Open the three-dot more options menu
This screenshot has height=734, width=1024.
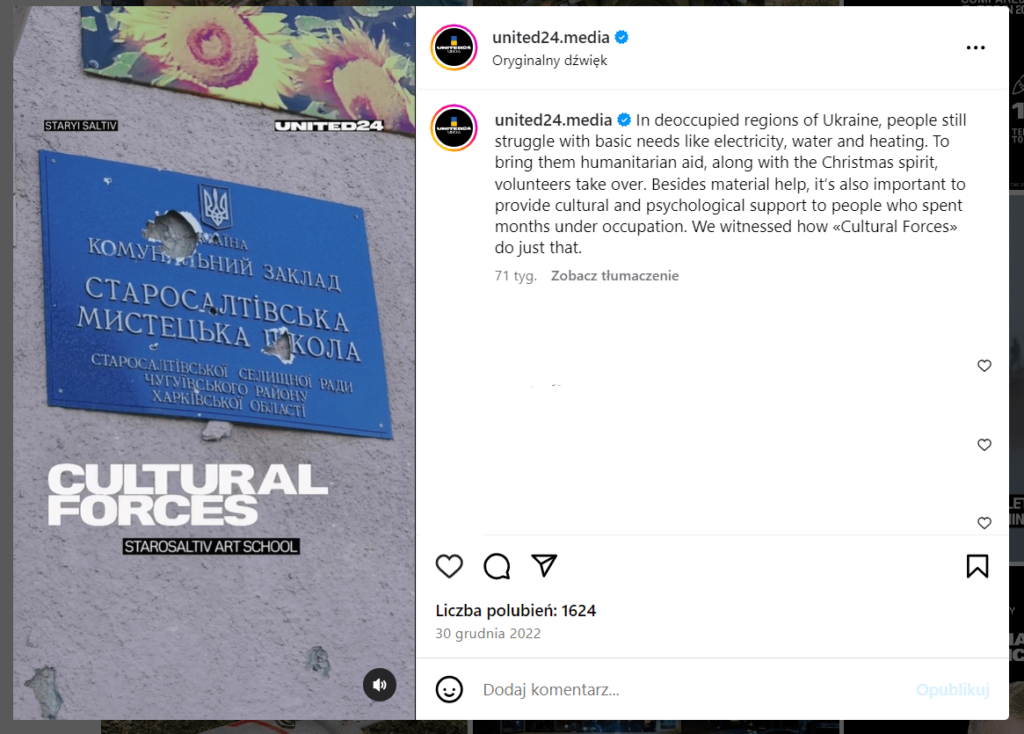tap(975, 48)
